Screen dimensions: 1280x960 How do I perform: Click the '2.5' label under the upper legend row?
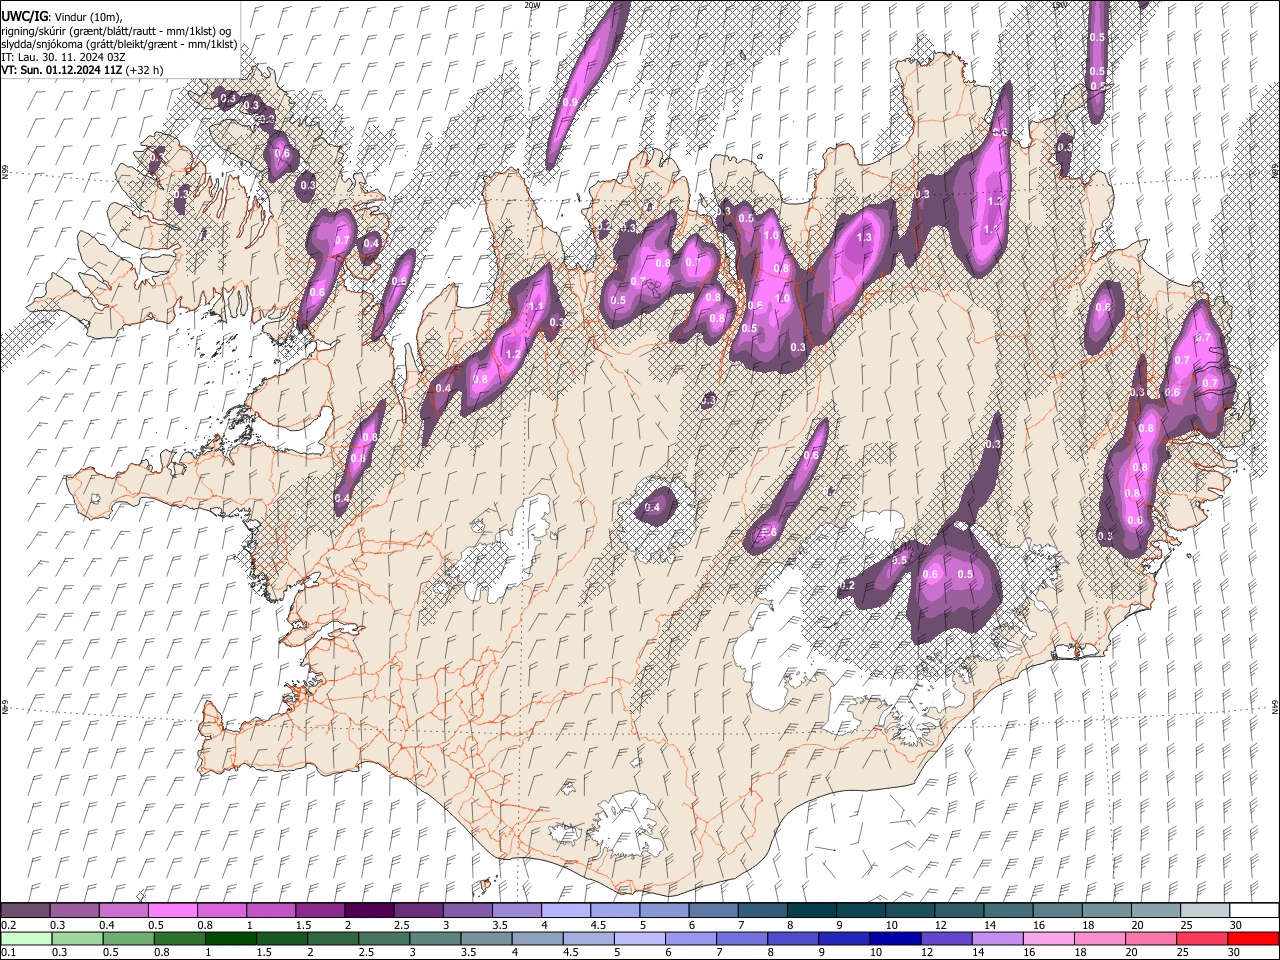click(x=401, y=925)
